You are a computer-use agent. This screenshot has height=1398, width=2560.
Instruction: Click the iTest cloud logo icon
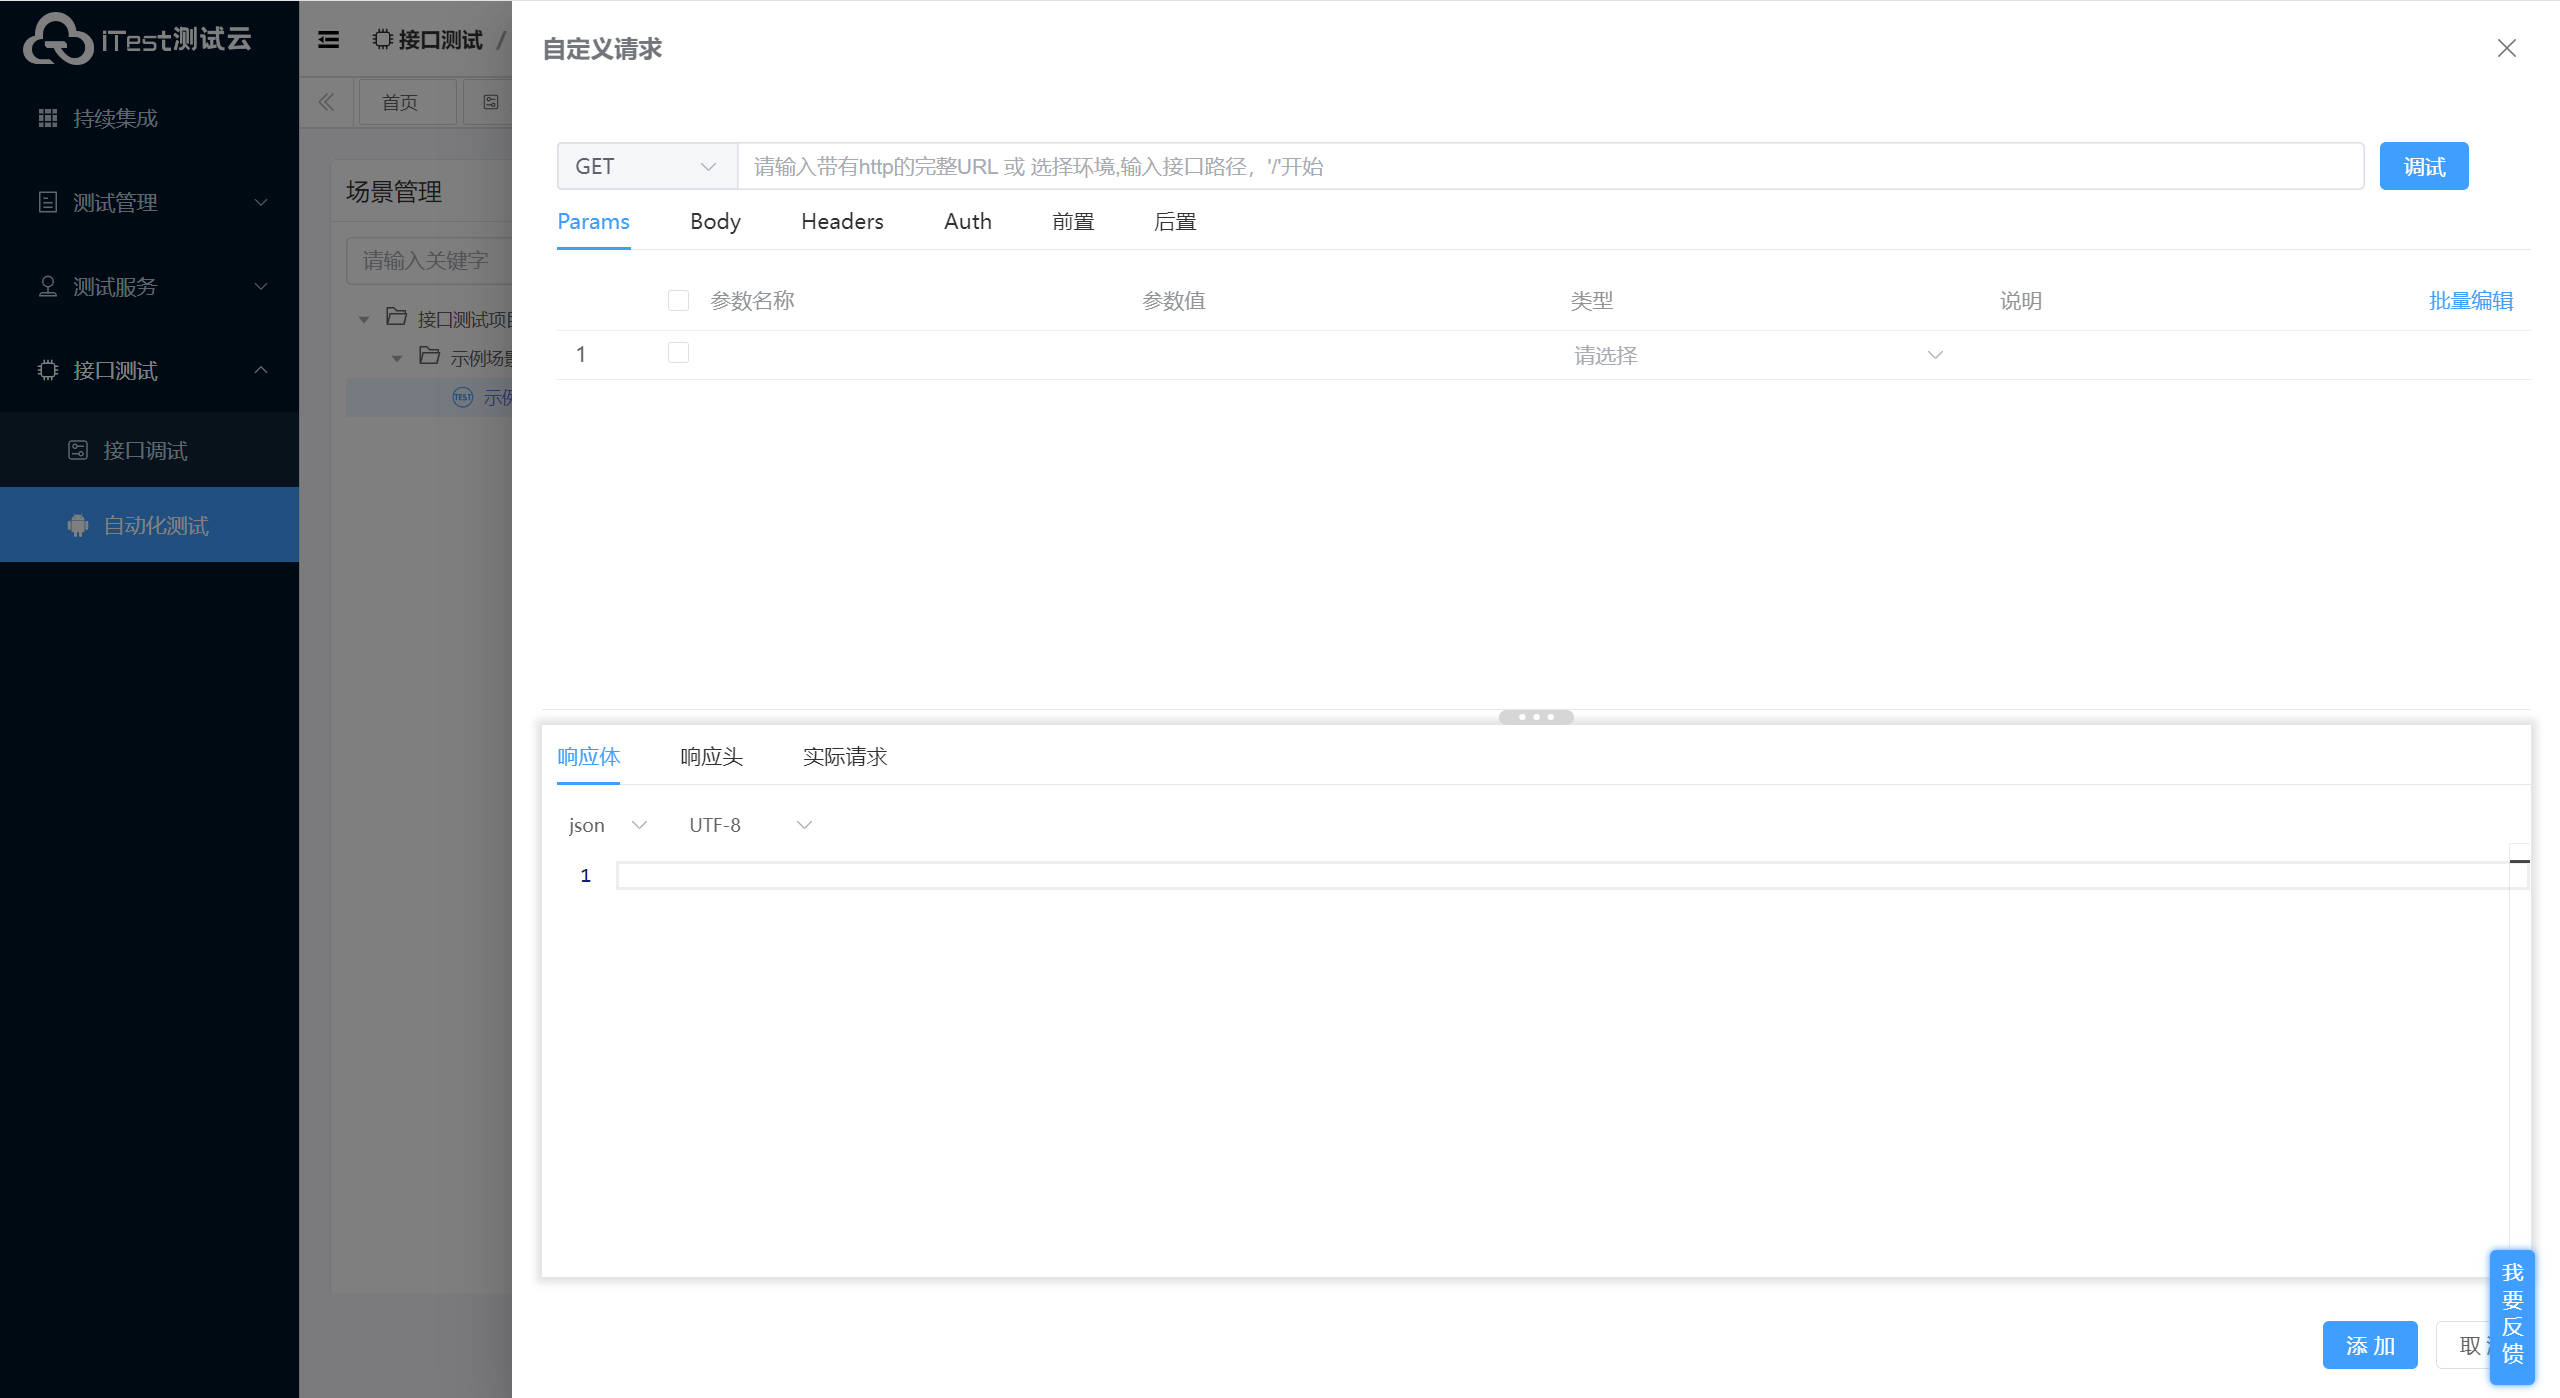57,40
